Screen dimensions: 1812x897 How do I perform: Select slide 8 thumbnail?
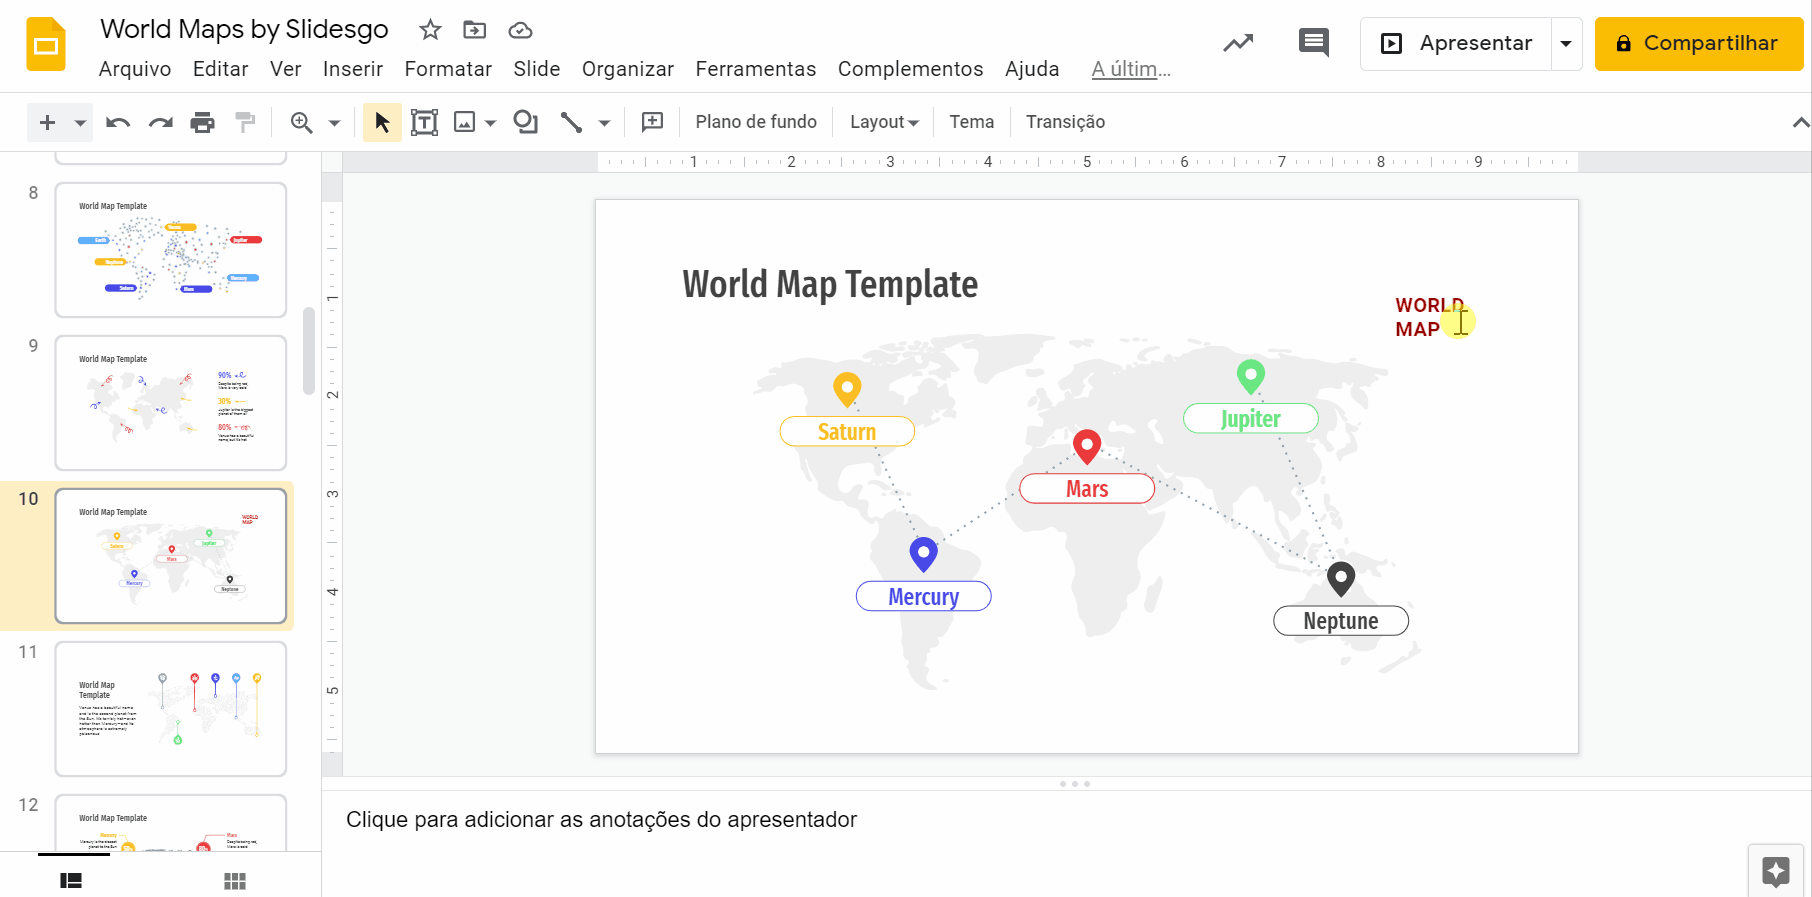click(171, 250)
